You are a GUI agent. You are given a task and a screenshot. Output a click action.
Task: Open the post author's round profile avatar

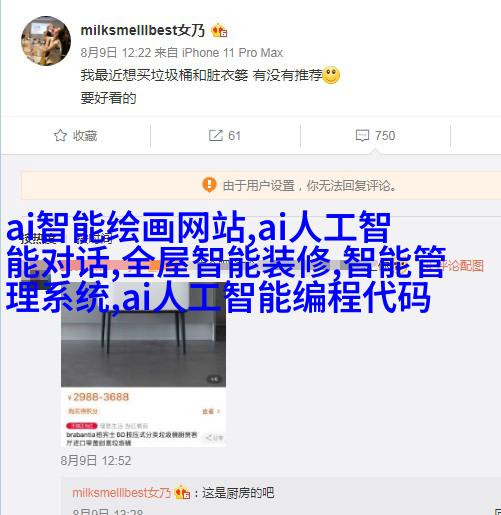(46, 41)
